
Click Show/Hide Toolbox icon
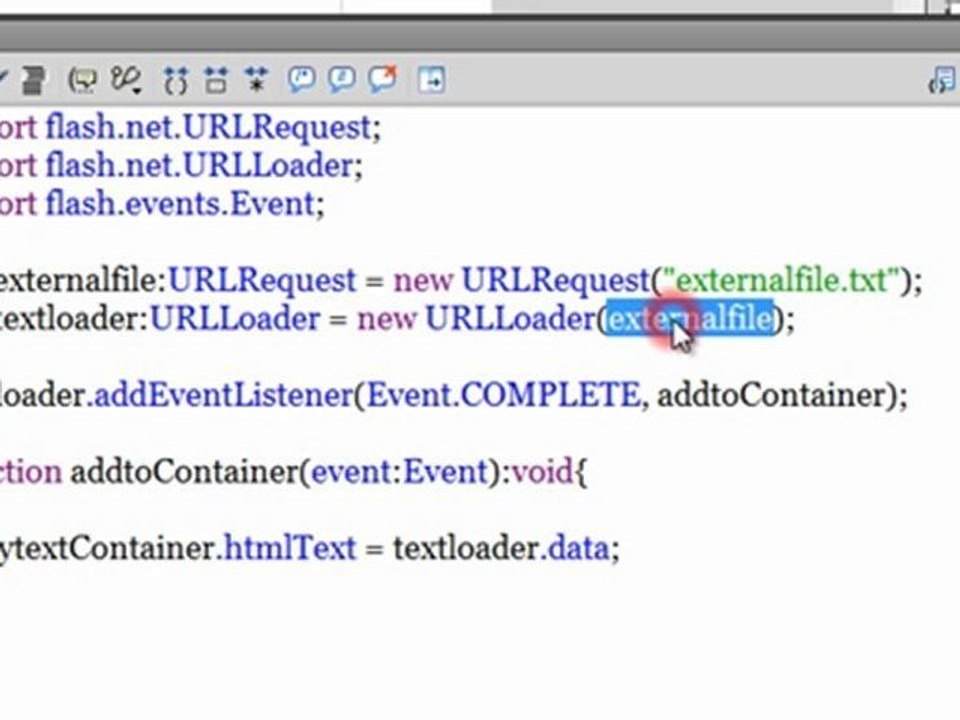pos(431,80)
